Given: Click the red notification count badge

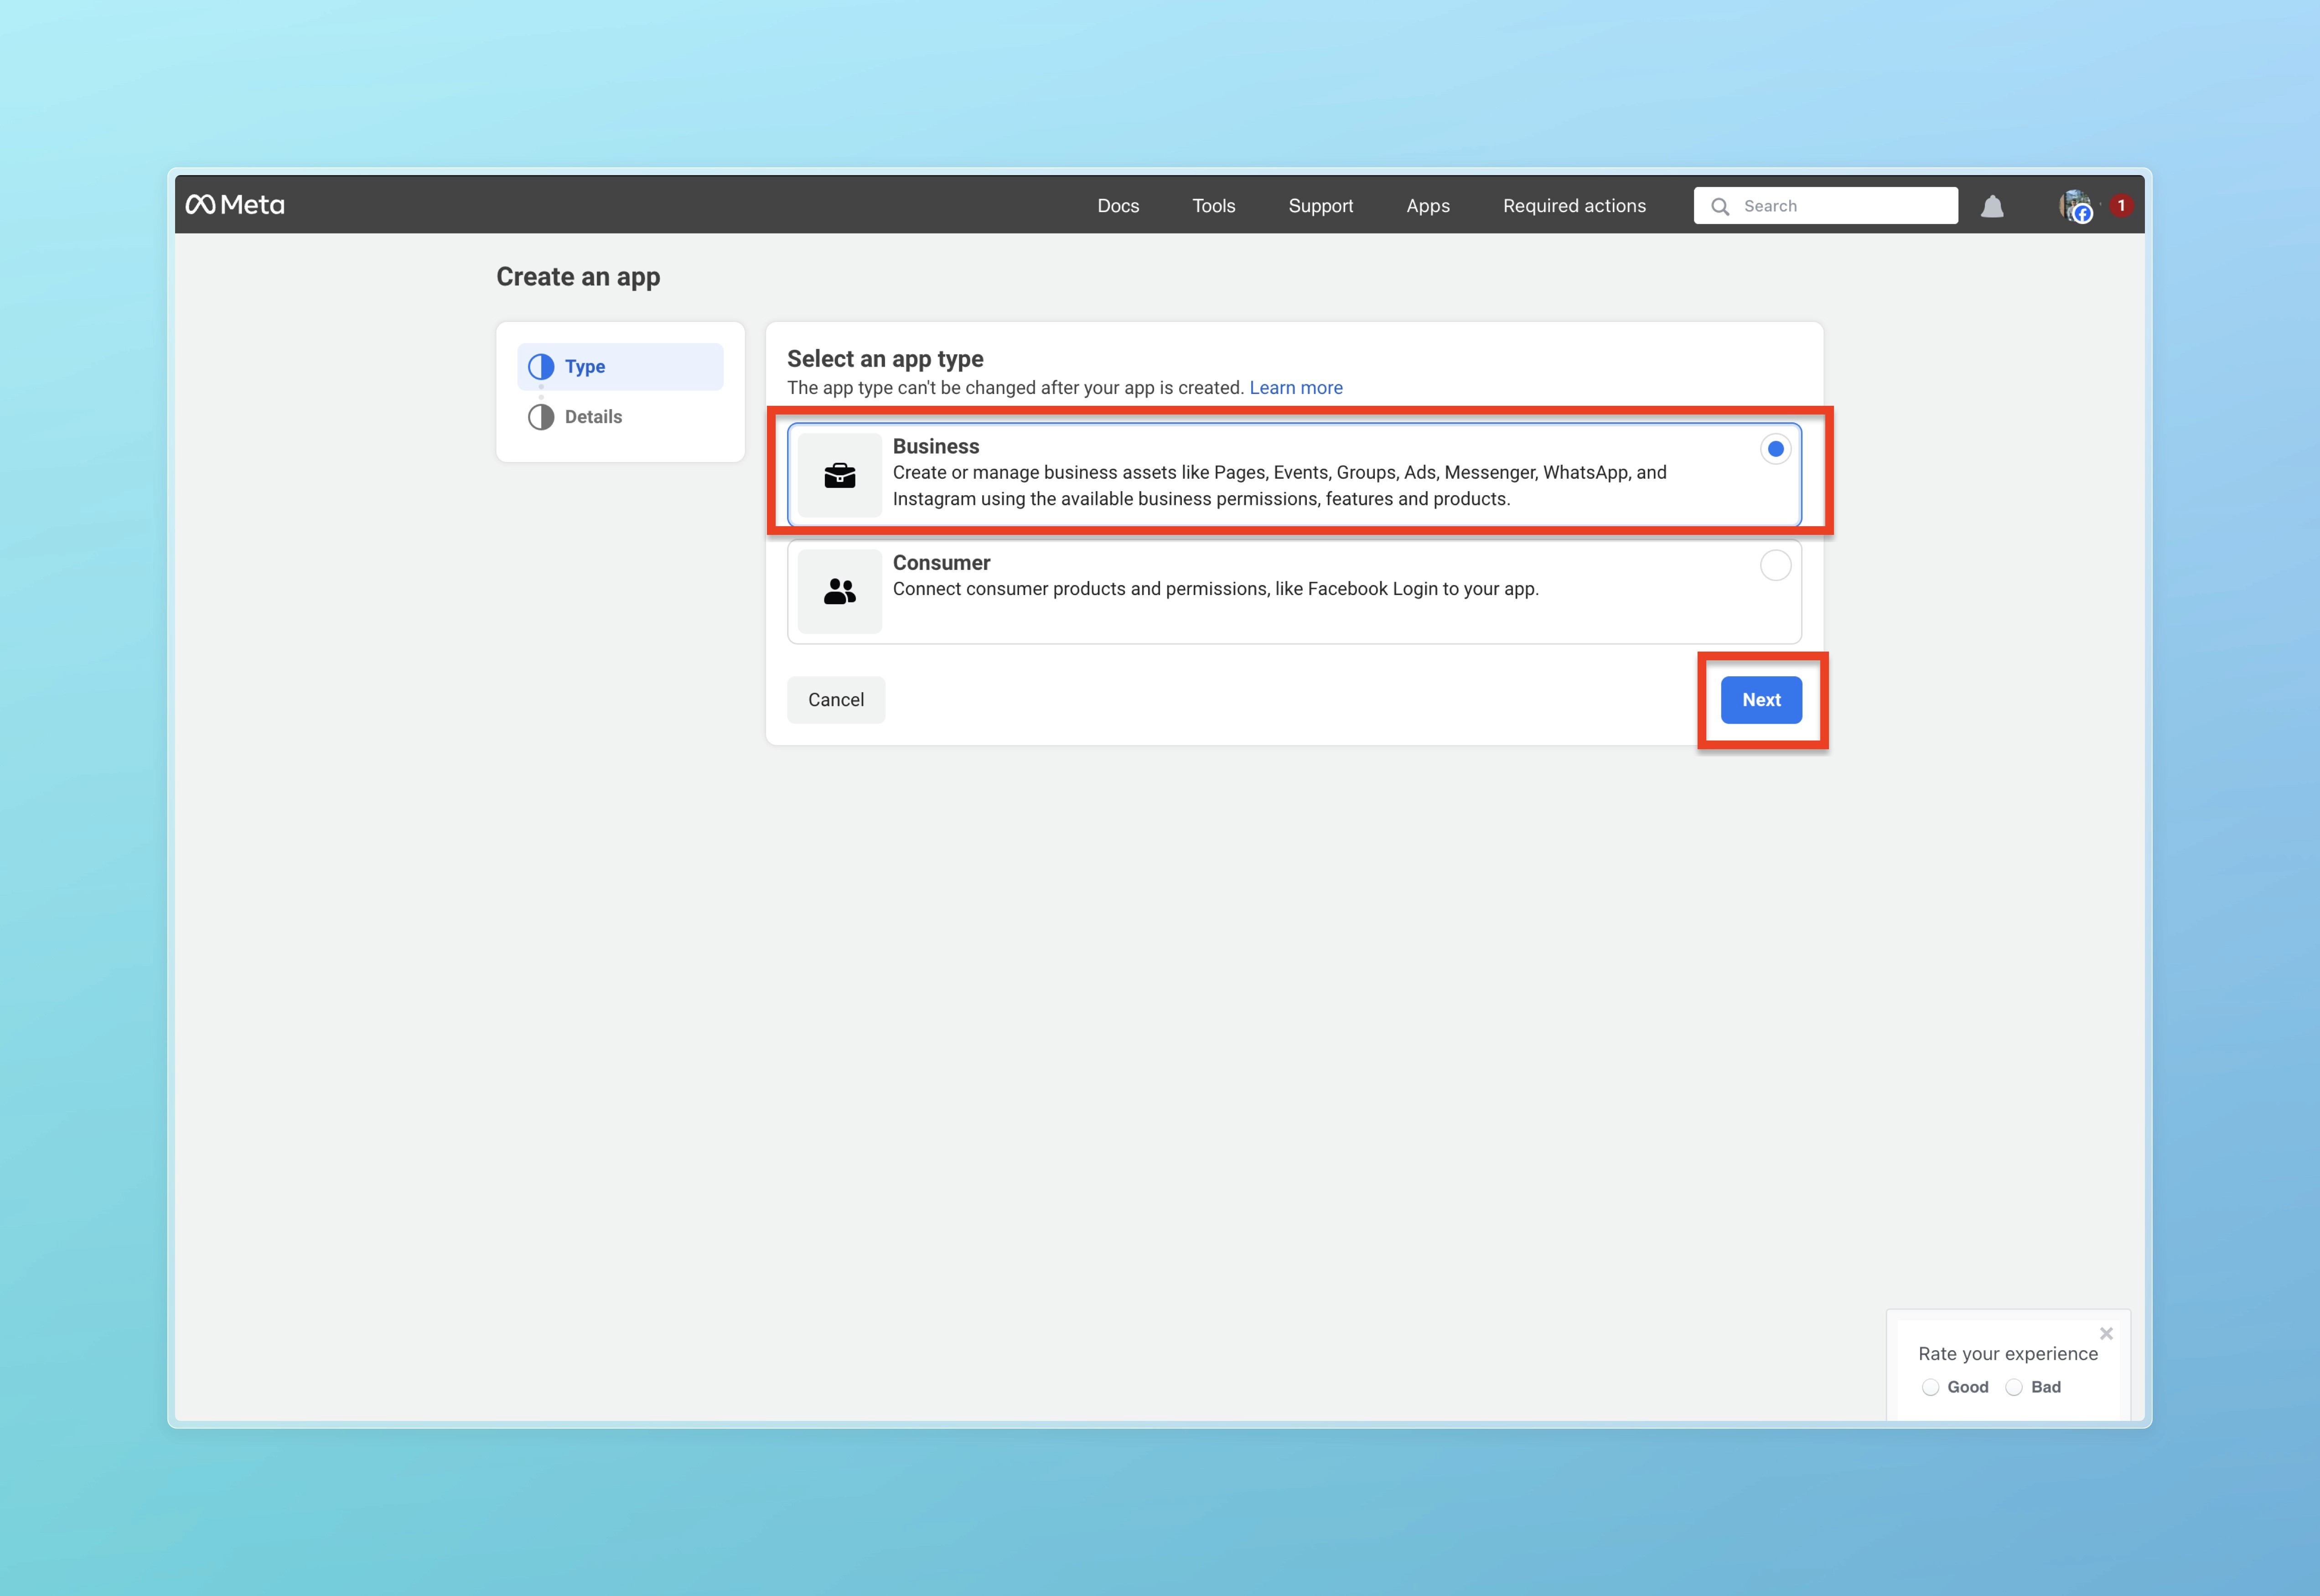Looking at the screenshot, I should tap(2121, 205).
